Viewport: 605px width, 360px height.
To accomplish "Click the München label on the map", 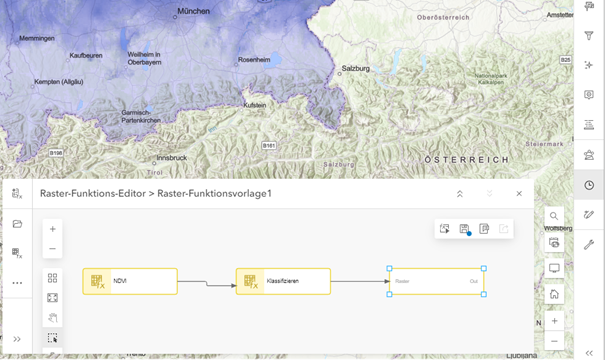I will click(194, 11).
